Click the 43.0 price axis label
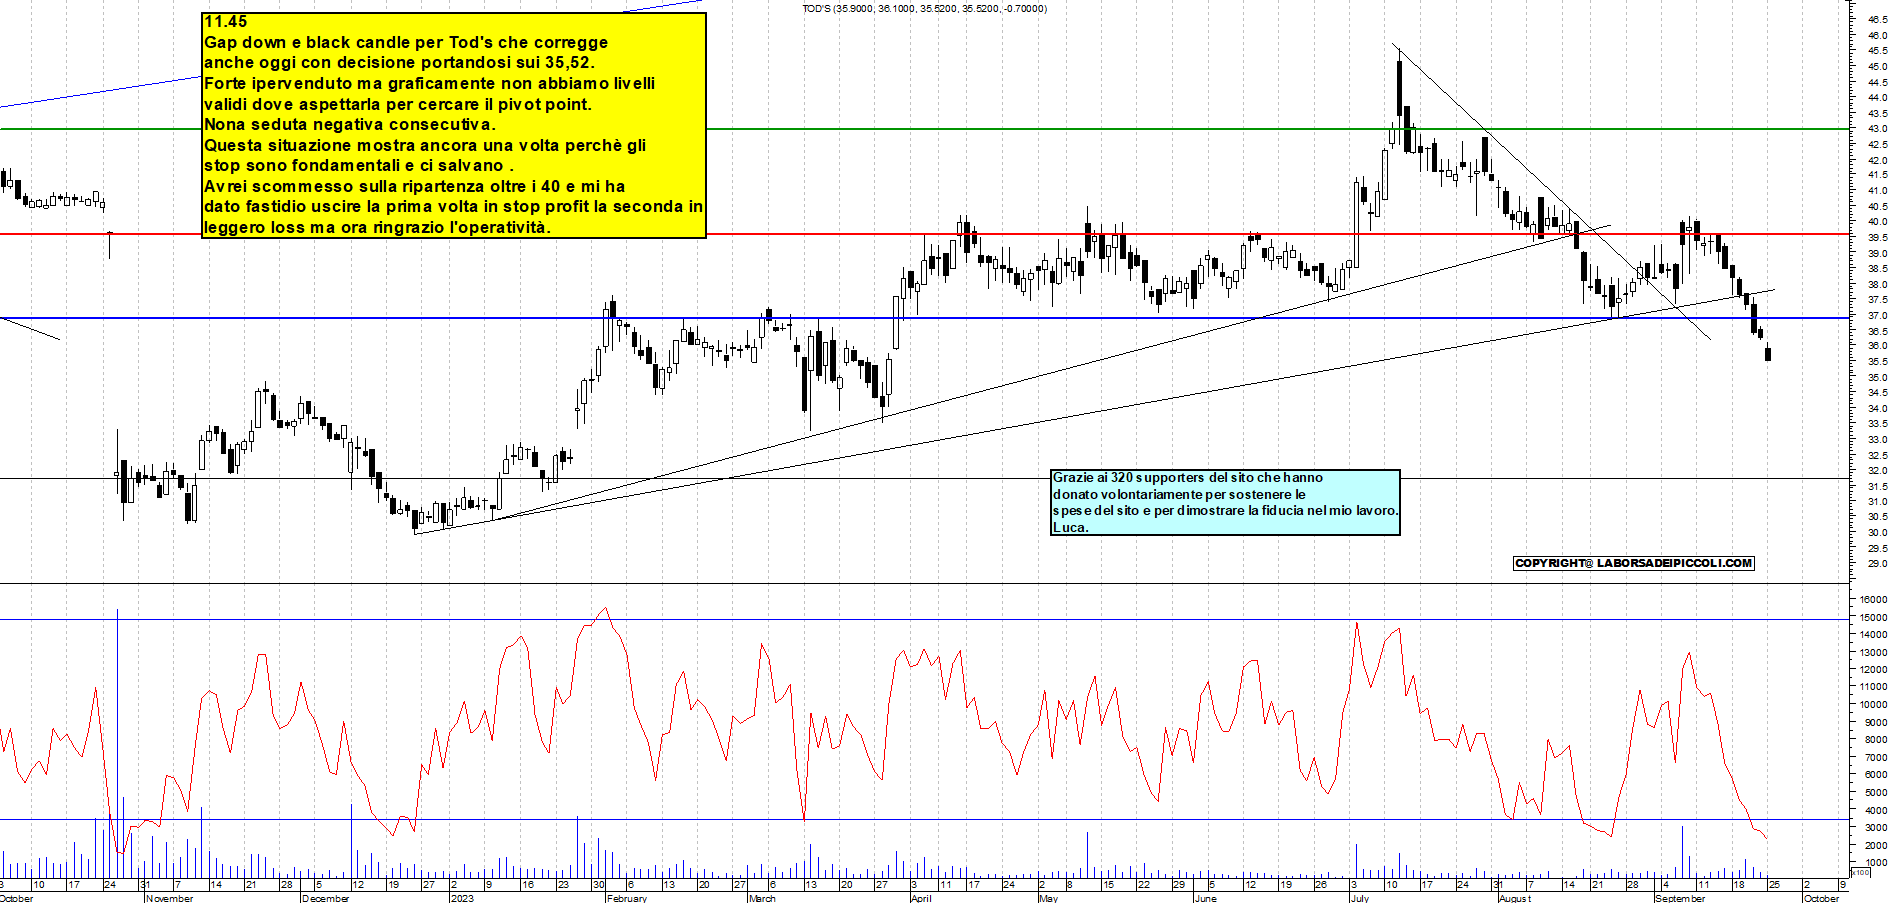Image resolution: width=1890 pixels, height=903 pixels. tap(1877, 129)
